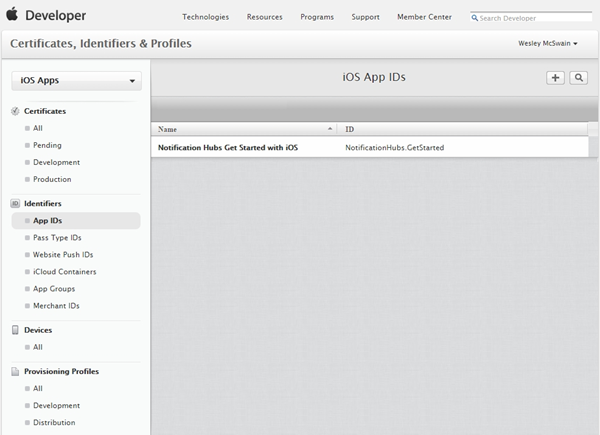Viewport: 600px width, 435px height.
Task: Select Merchant IDs
Action: (56, 306)
